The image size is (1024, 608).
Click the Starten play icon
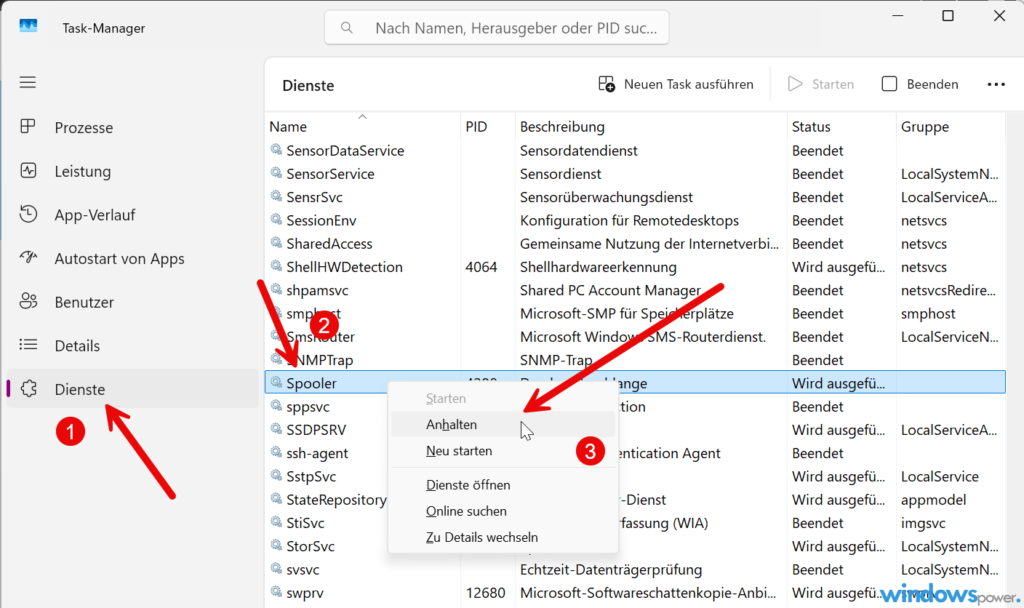tap(795, 84)
